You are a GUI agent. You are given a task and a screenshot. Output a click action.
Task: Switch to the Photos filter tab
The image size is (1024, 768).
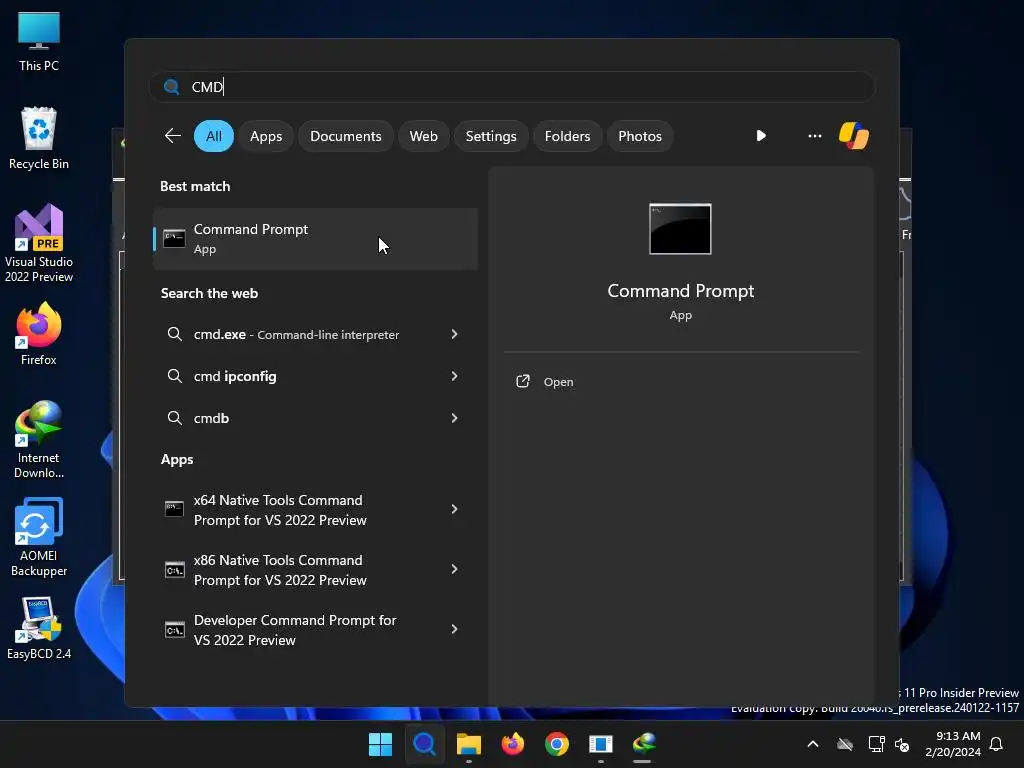pyautogui.click(x=639, y=136)
